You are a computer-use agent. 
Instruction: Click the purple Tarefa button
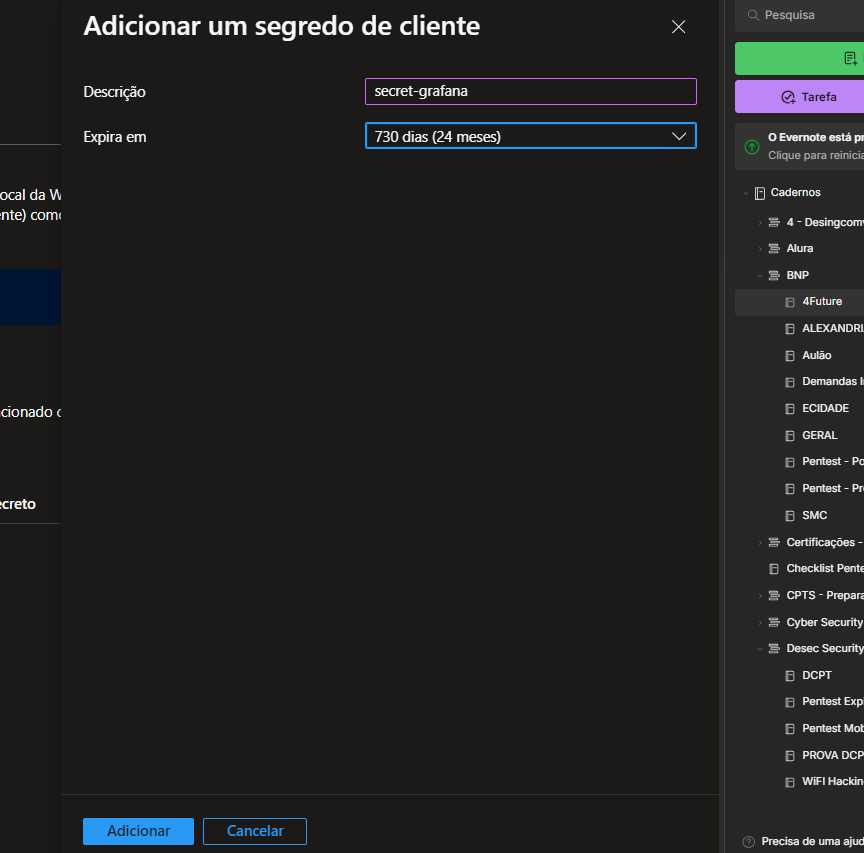pos(800,97)
